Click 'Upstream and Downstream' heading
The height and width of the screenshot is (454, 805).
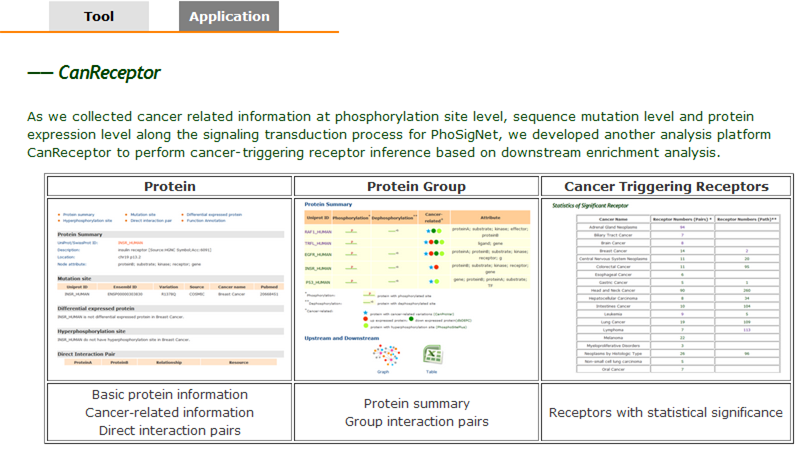[x=341, y=338]
